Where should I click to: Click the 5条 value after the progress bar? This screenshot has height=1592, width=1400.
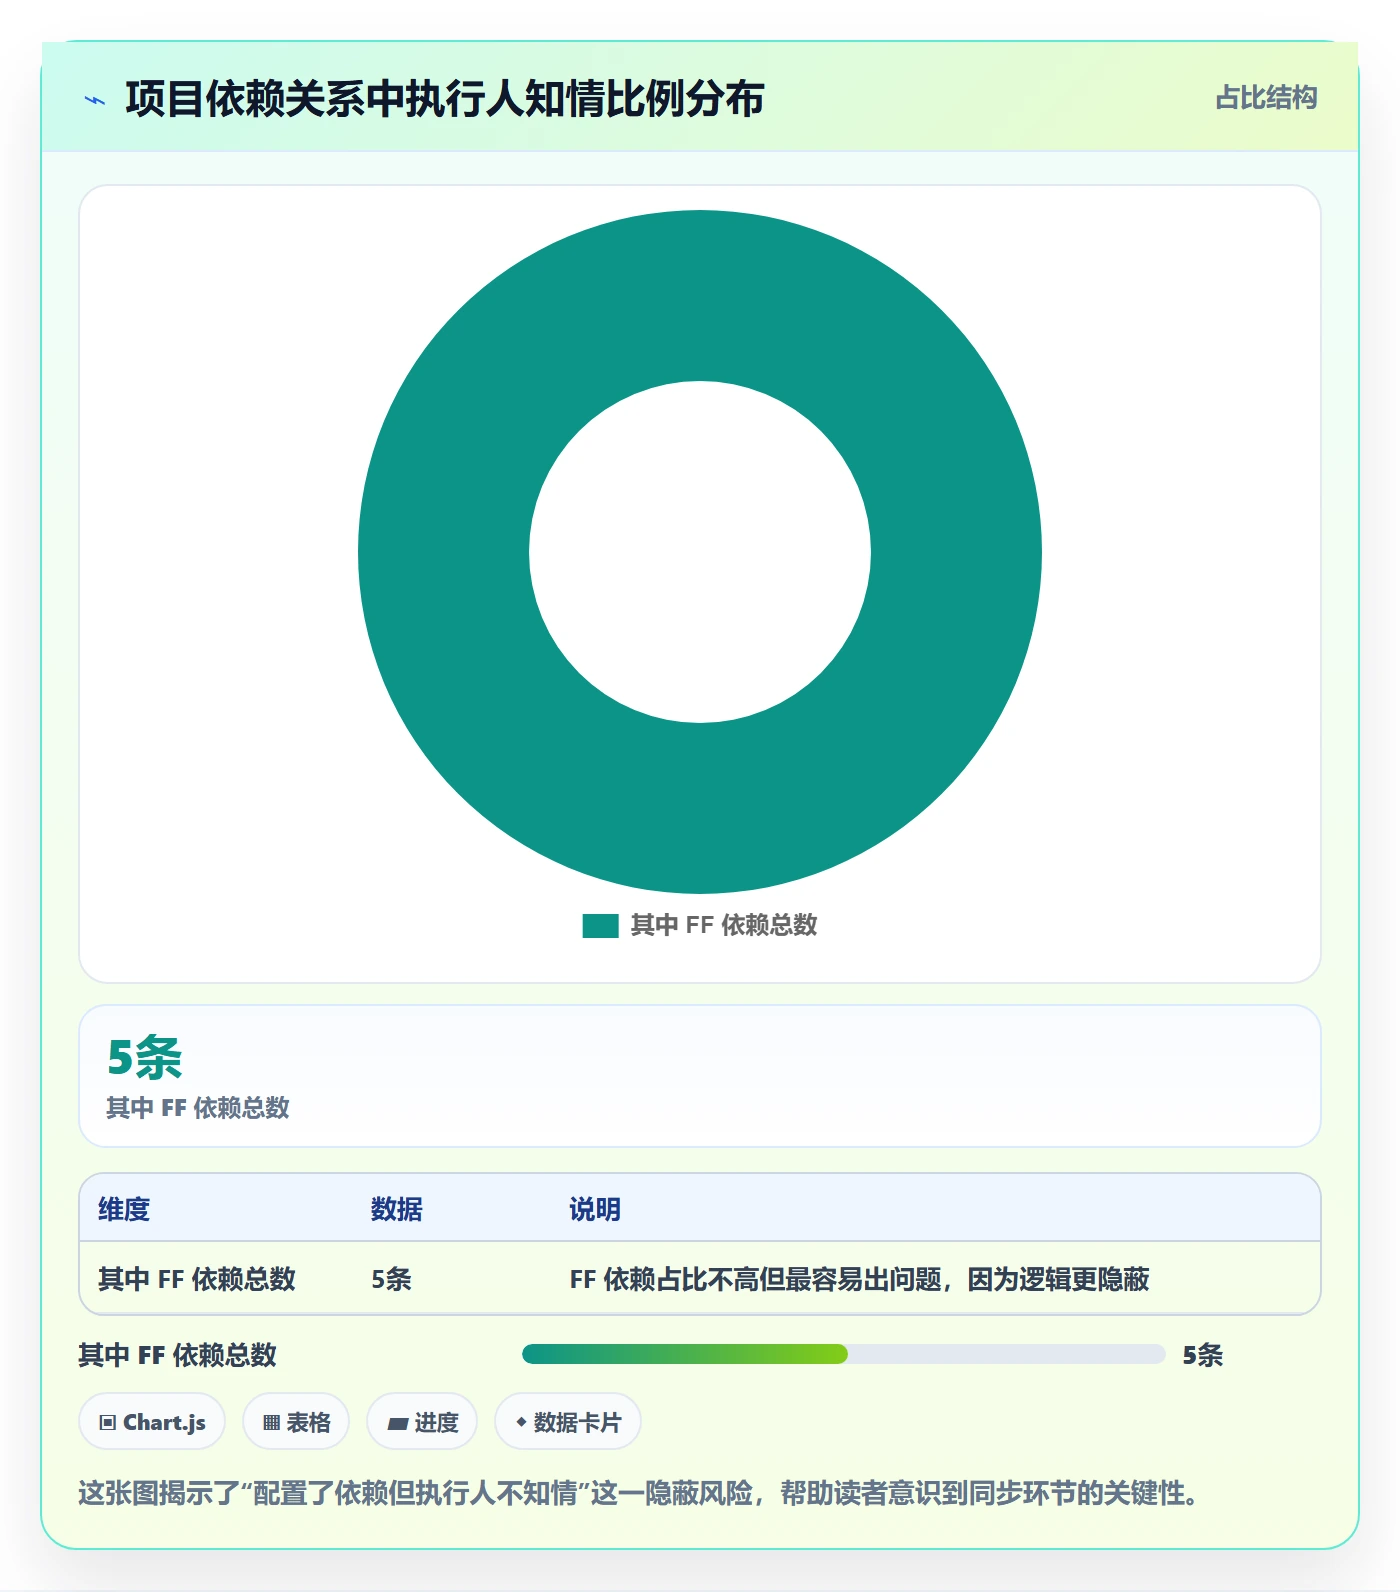(1203, 1355)
